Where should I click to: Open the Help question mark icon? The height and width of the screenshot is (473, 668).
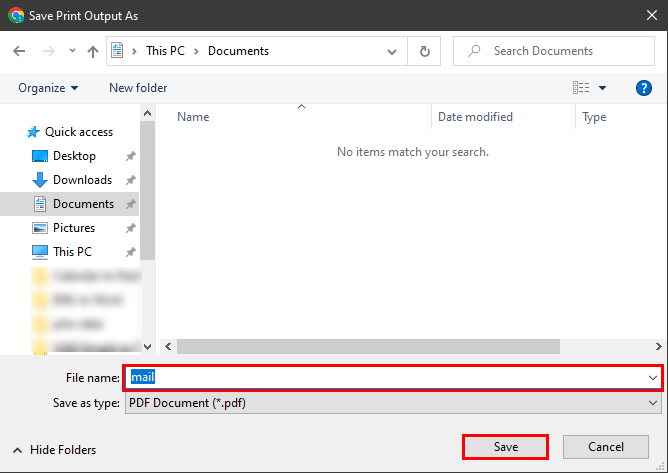tap(644, 88)
